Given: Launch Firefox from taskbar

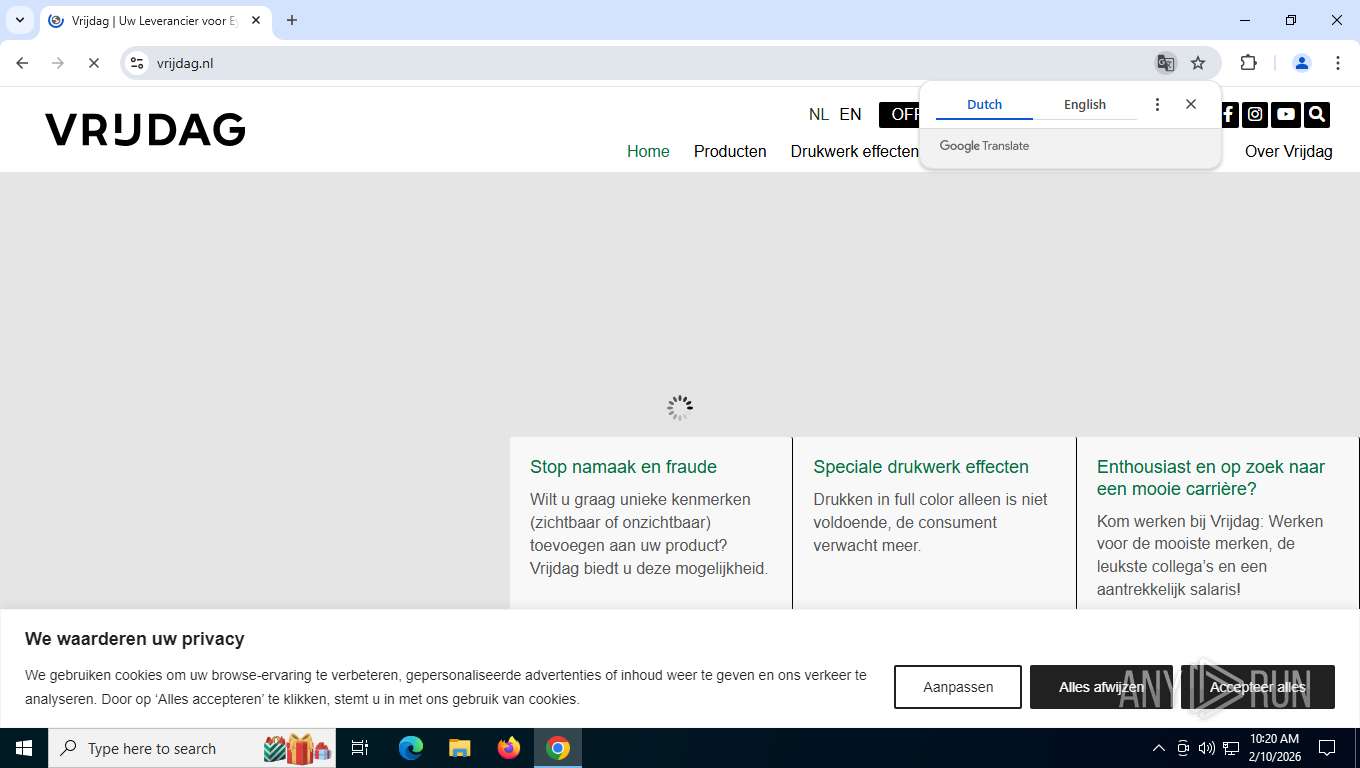Looking at the screenshot, I should (x=509, y=748).
